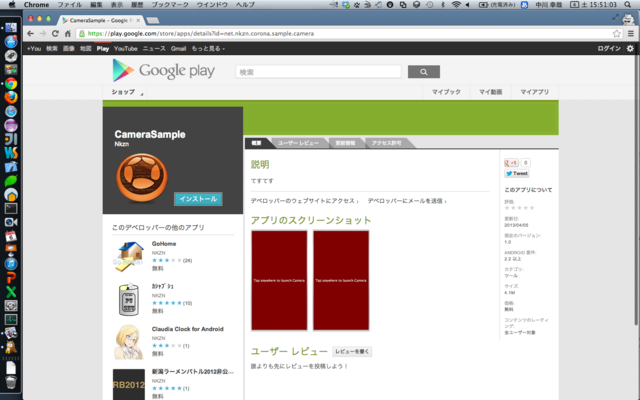The height and width of the screenshot is (400, 640).
Task: Open the GoHome app listing
Action: pos(164,244)
